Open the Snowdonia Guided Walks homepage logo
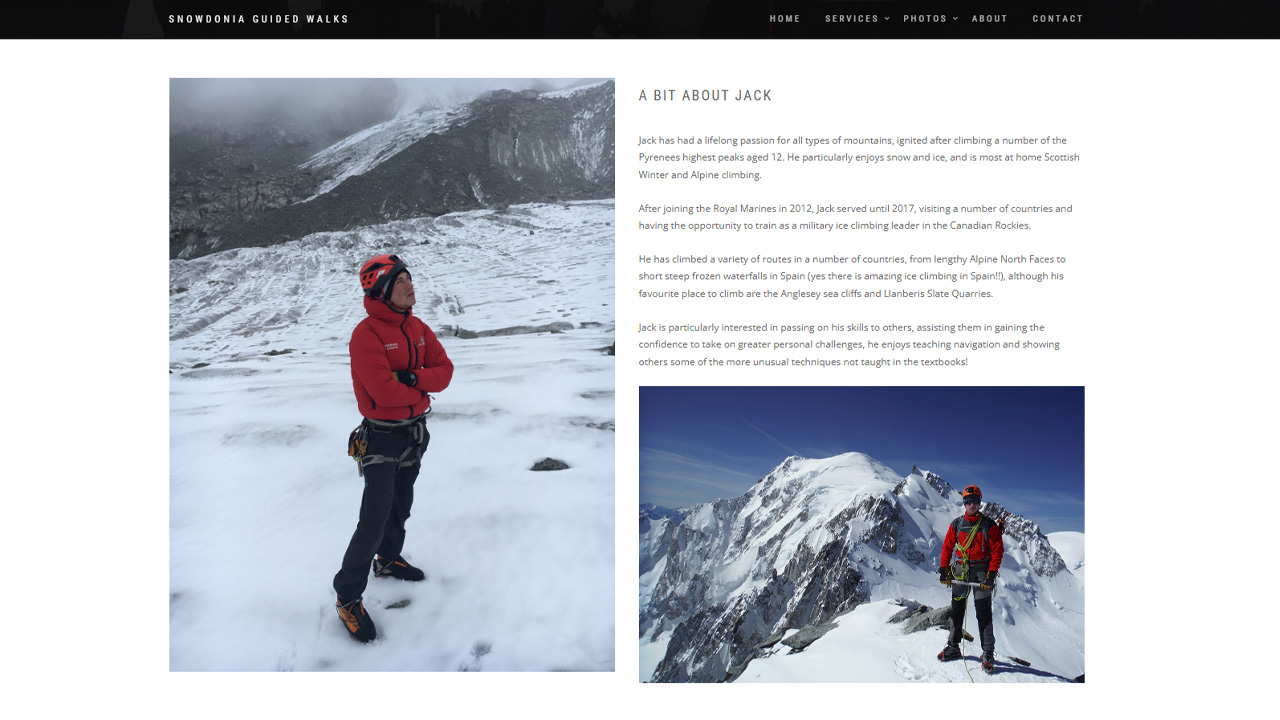 tap(259, 19)
